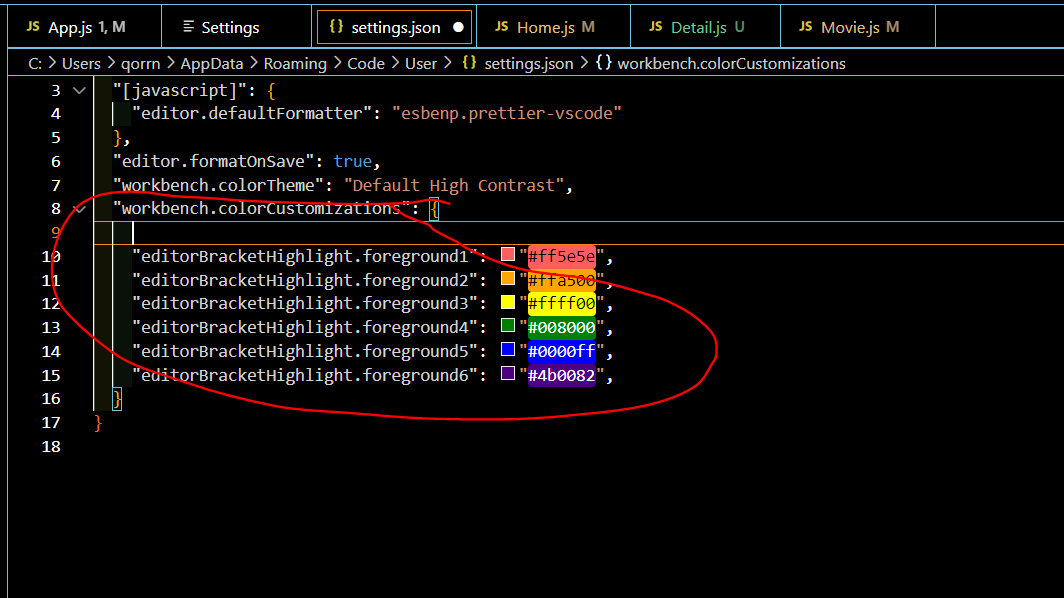Image resolution: width=1064 pixels, height=598 pixels.
Task: Collapse the fold arrow on line 8
Action: (79, 208)
